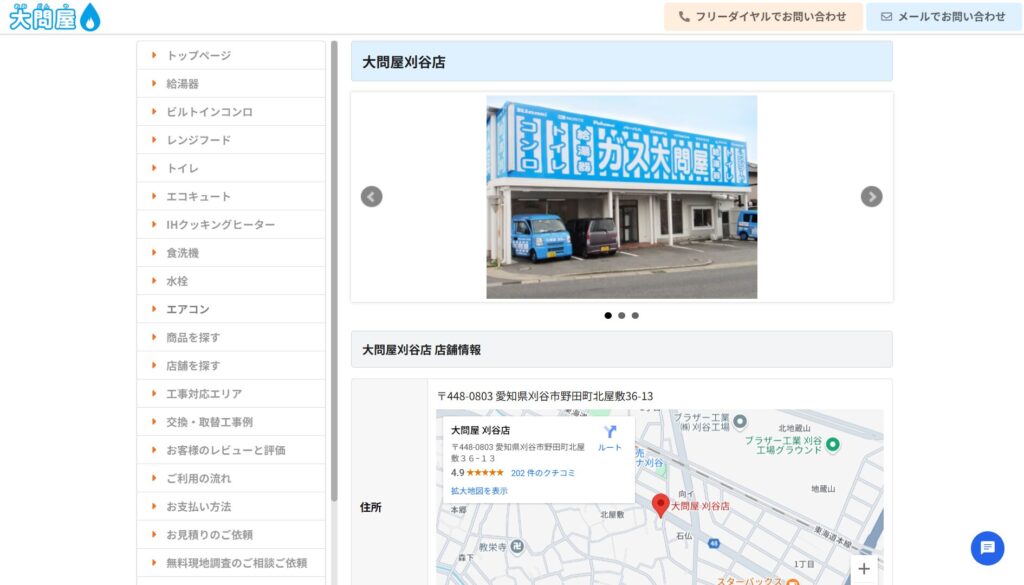The image size is (1024, 585).
Task: Open トップページ in the sidebar menu
Action: pyautogui.click(x=231, y=55)
